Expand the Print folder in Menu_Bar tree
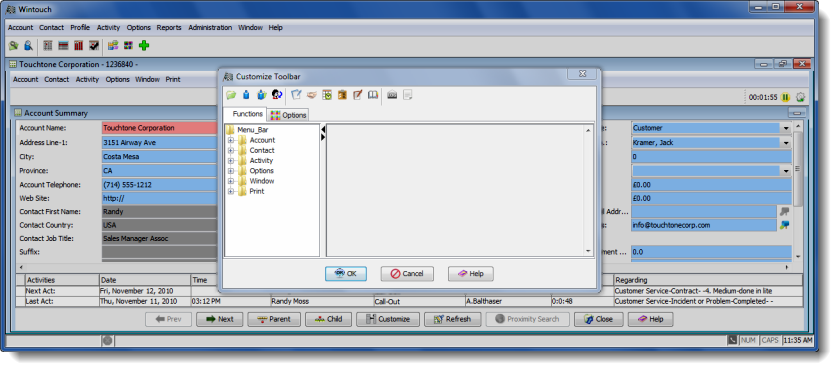 click(231, 192)
